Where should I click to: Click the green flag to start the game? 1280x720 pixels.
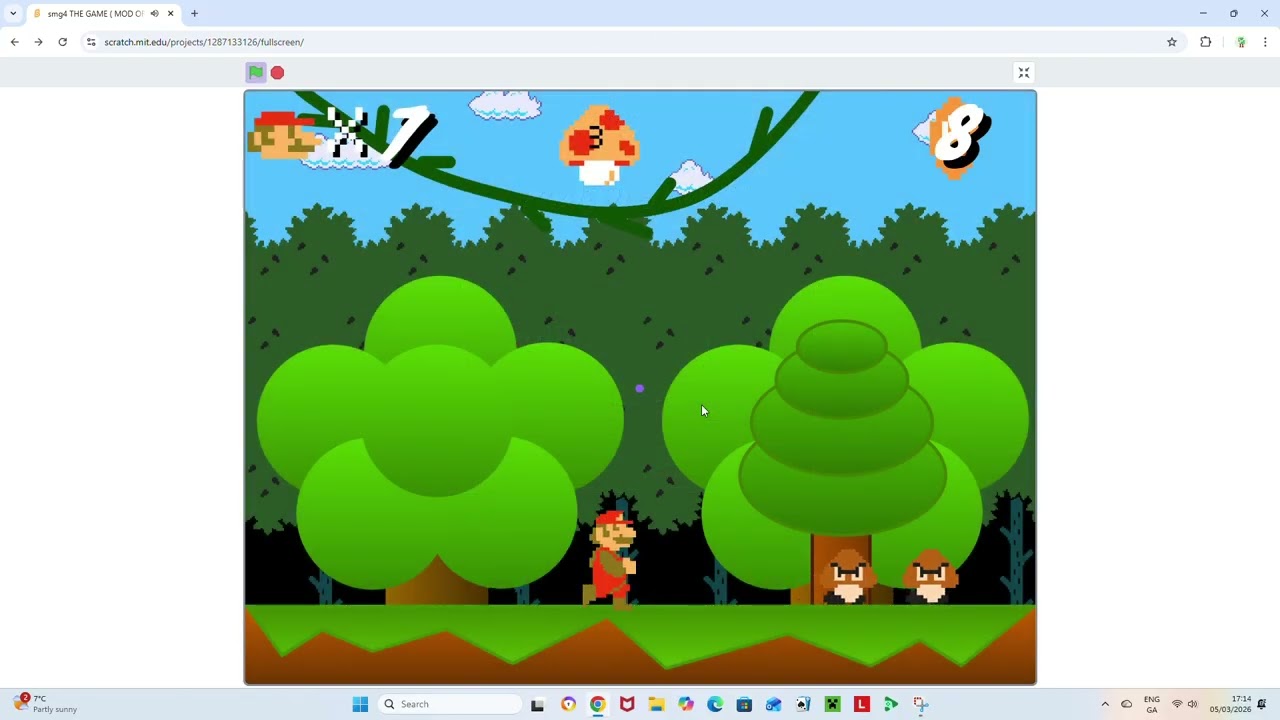tap(256, 72)
